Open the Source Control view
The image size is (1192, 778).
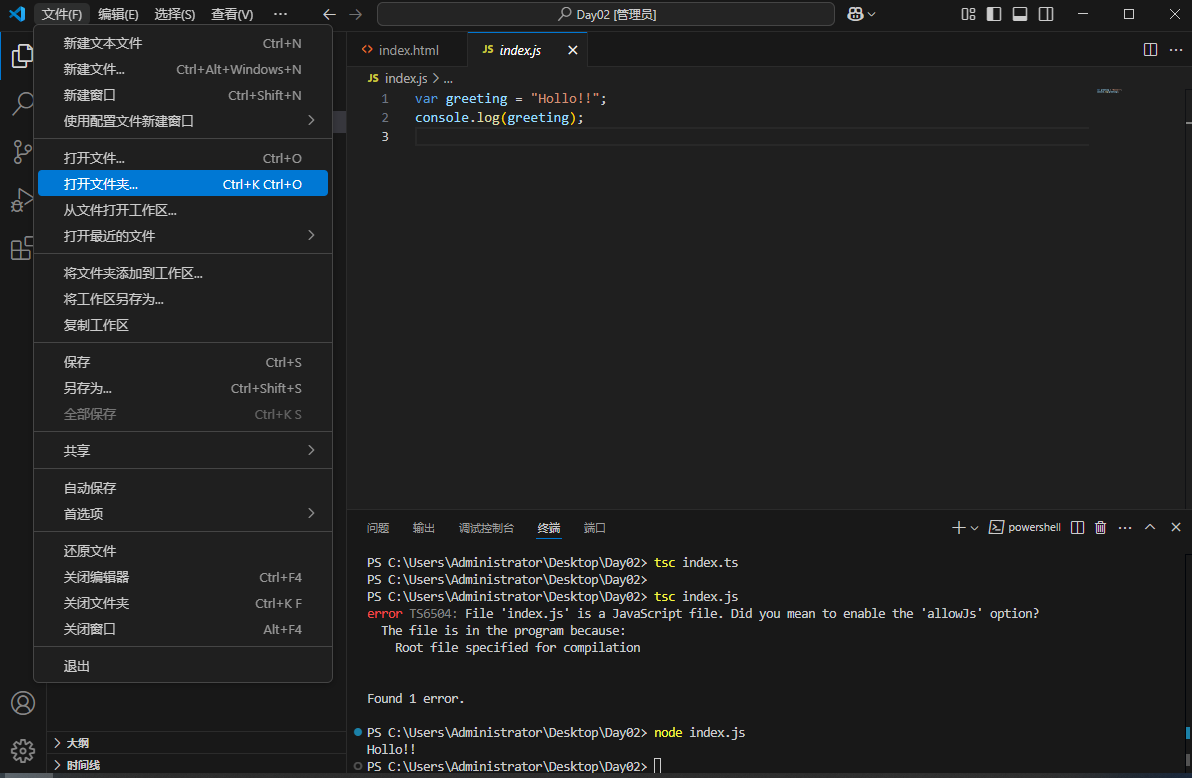[x=21, y=152]
